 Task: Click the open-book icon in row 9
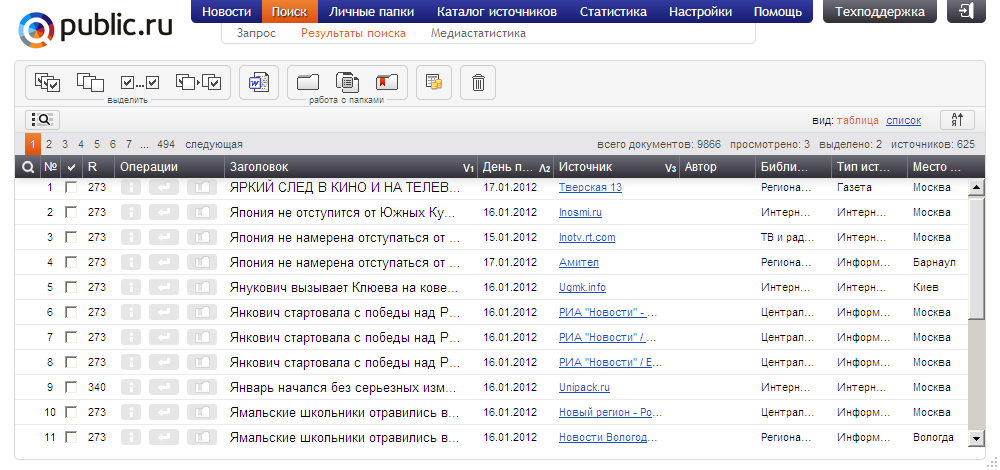click(x=202, y=387)
